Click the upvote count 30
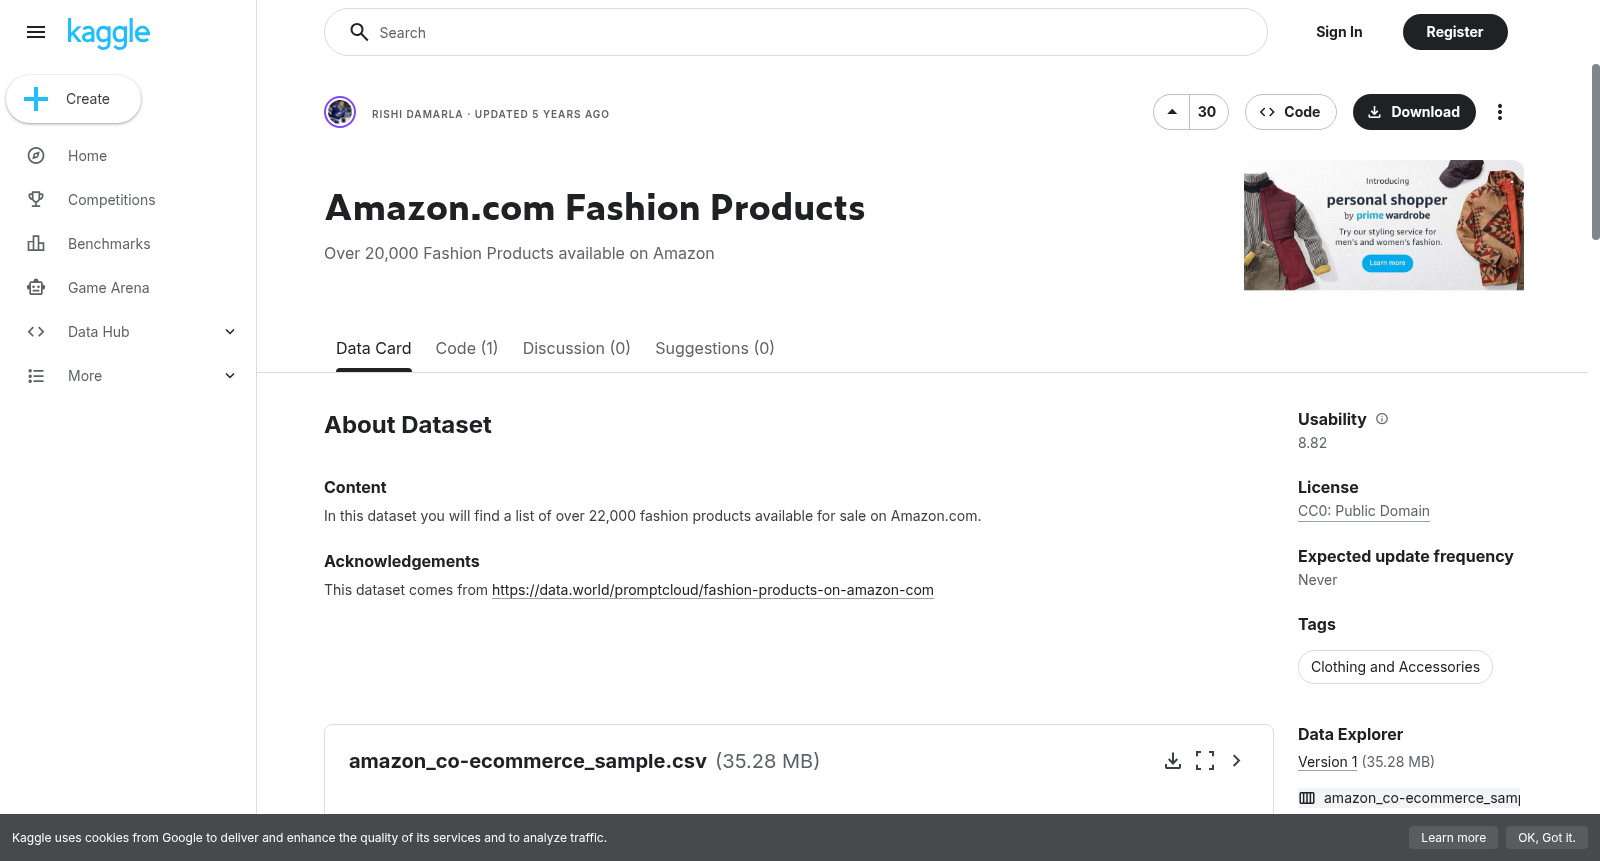 point(1207,112)
